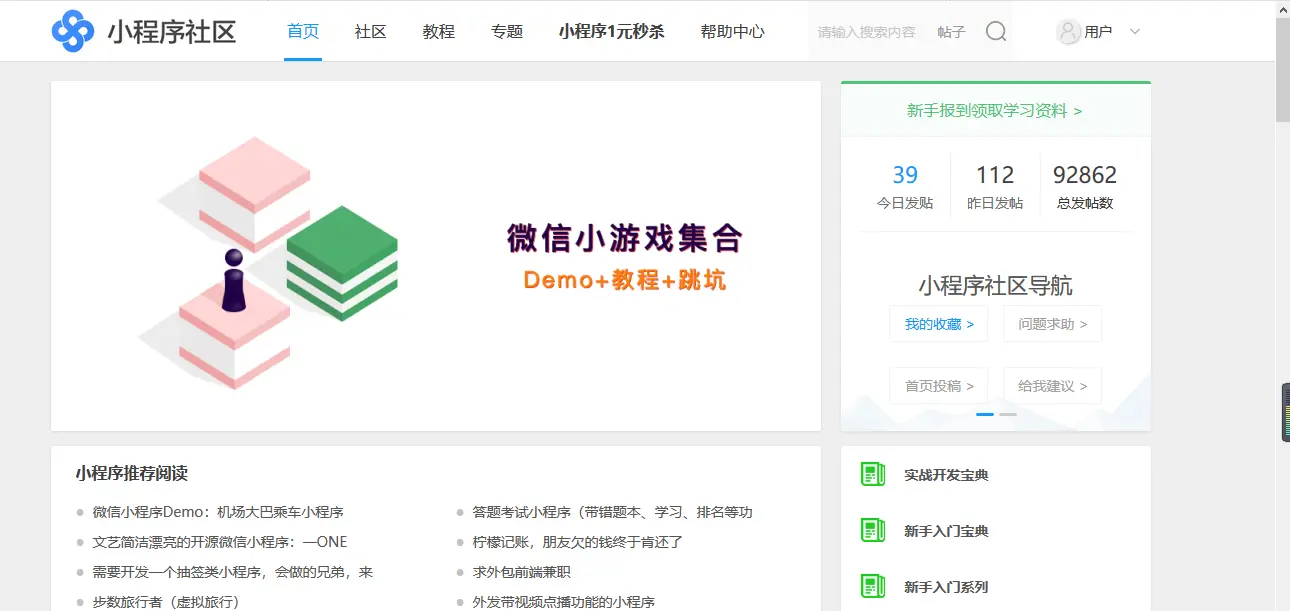The width and height of the screenshot is (1290, 611).
Task: Select the 专题 menu item
Action: pyautogui.click(x=507, y=31)
